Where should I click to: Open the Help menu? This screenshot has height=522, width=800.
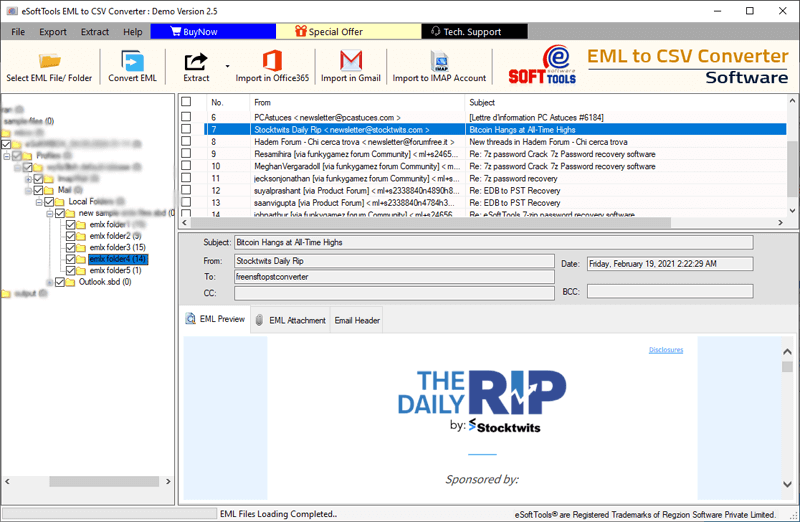[133, 32]
